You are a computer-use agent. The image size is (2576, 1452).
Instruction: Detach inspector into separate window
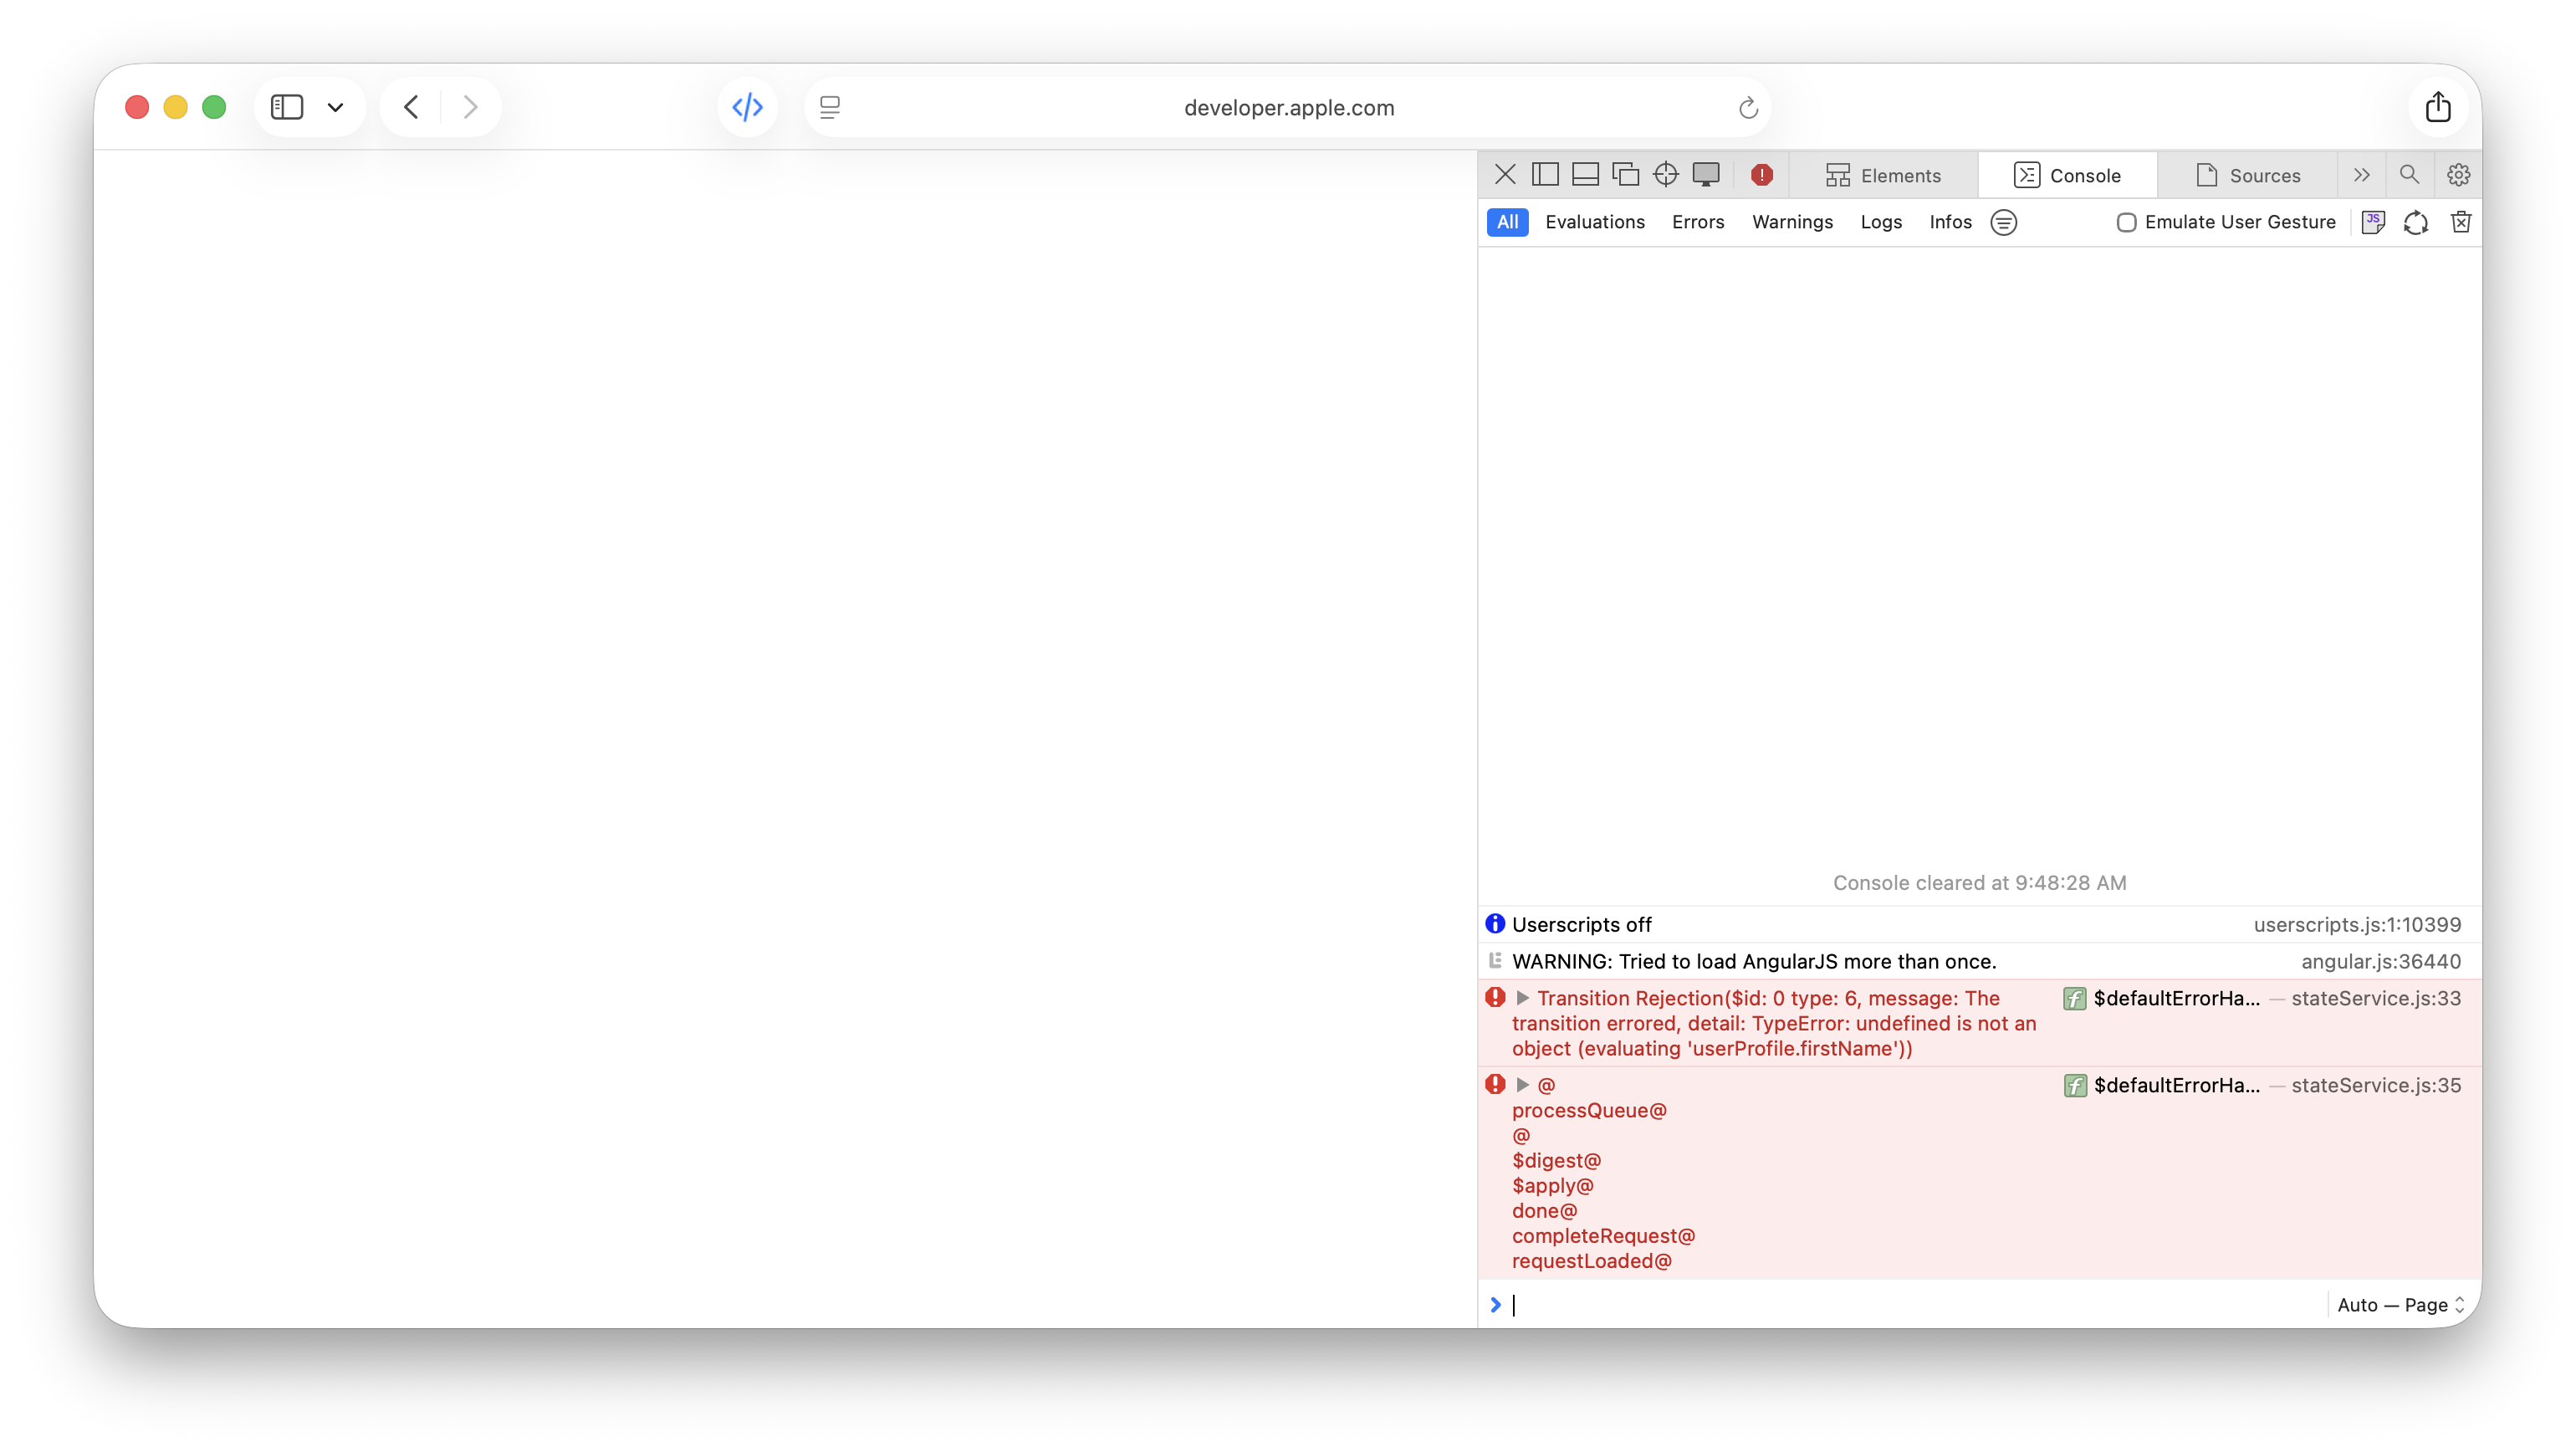point(1625,175)
